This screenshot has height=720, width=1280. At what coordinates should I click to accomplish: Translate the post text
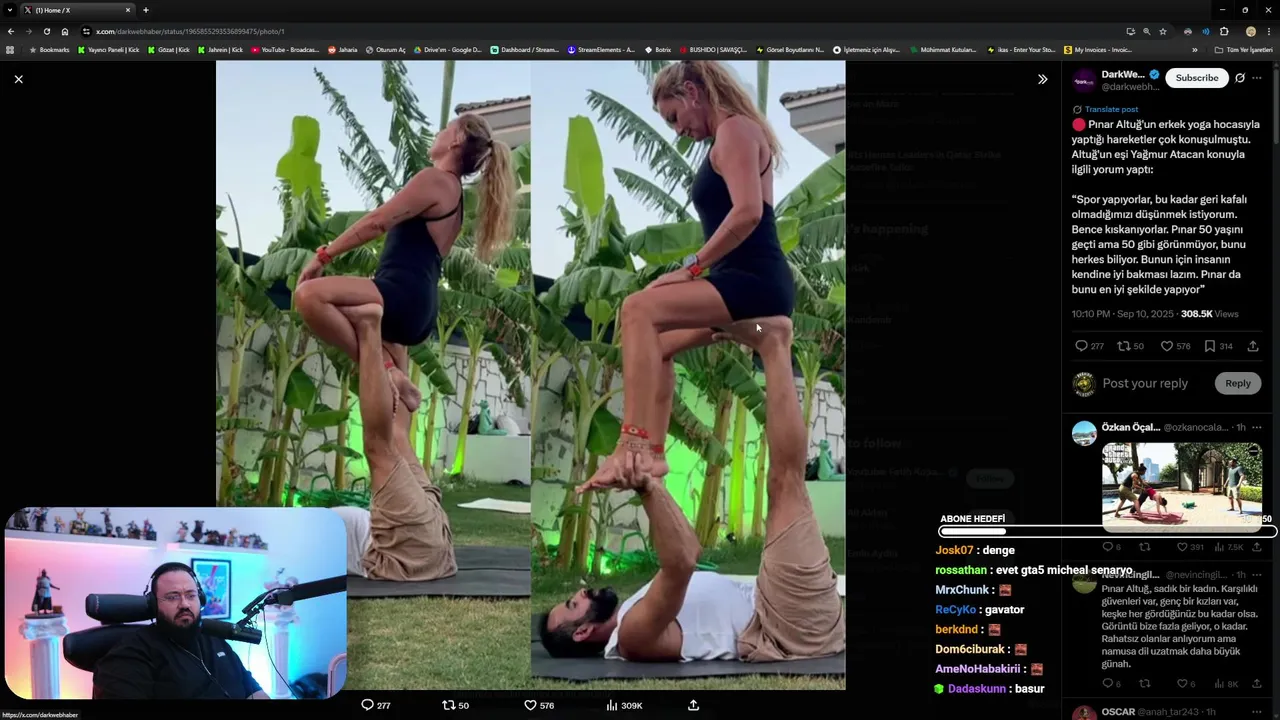(1111, 109)
